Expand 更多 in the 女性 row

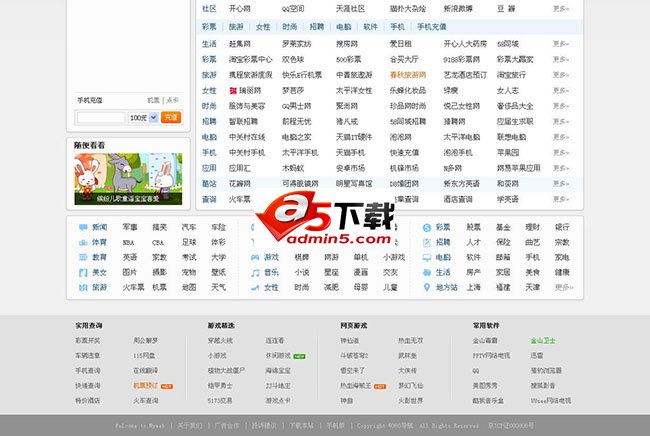(560, 90)
